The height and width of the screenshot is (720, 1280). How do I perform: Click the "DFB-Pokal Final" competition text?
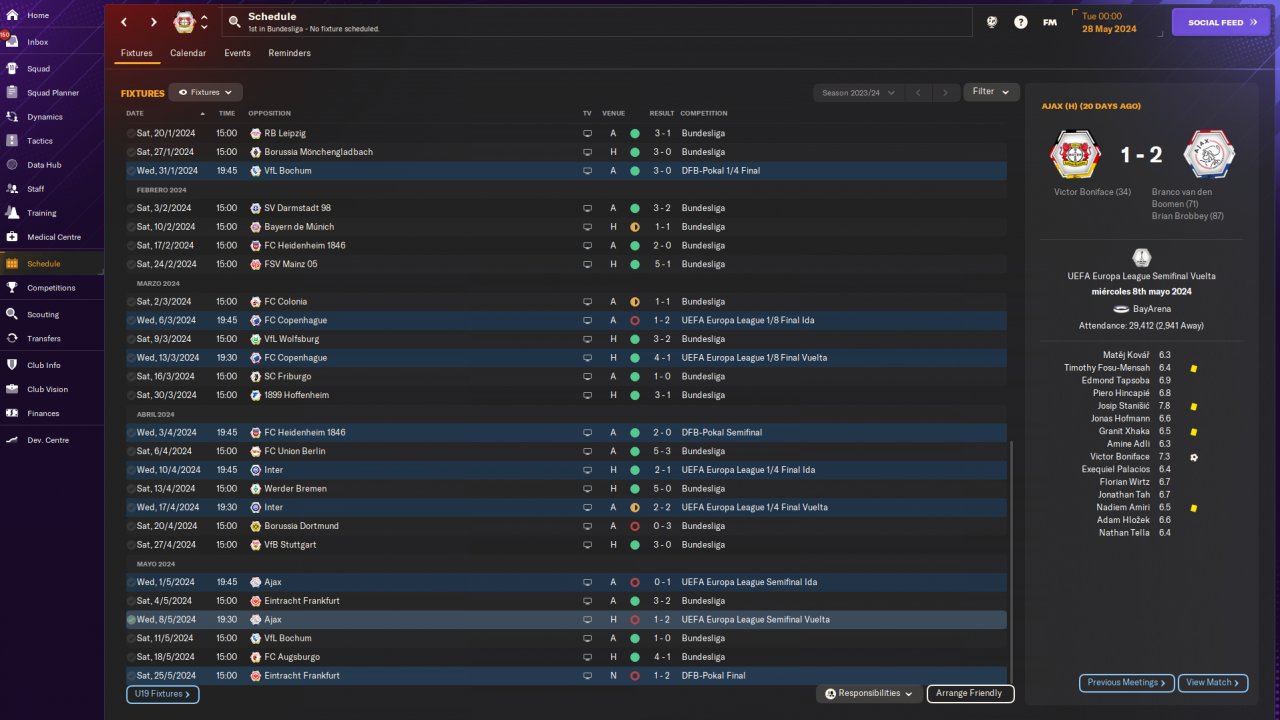coord(715,676)
